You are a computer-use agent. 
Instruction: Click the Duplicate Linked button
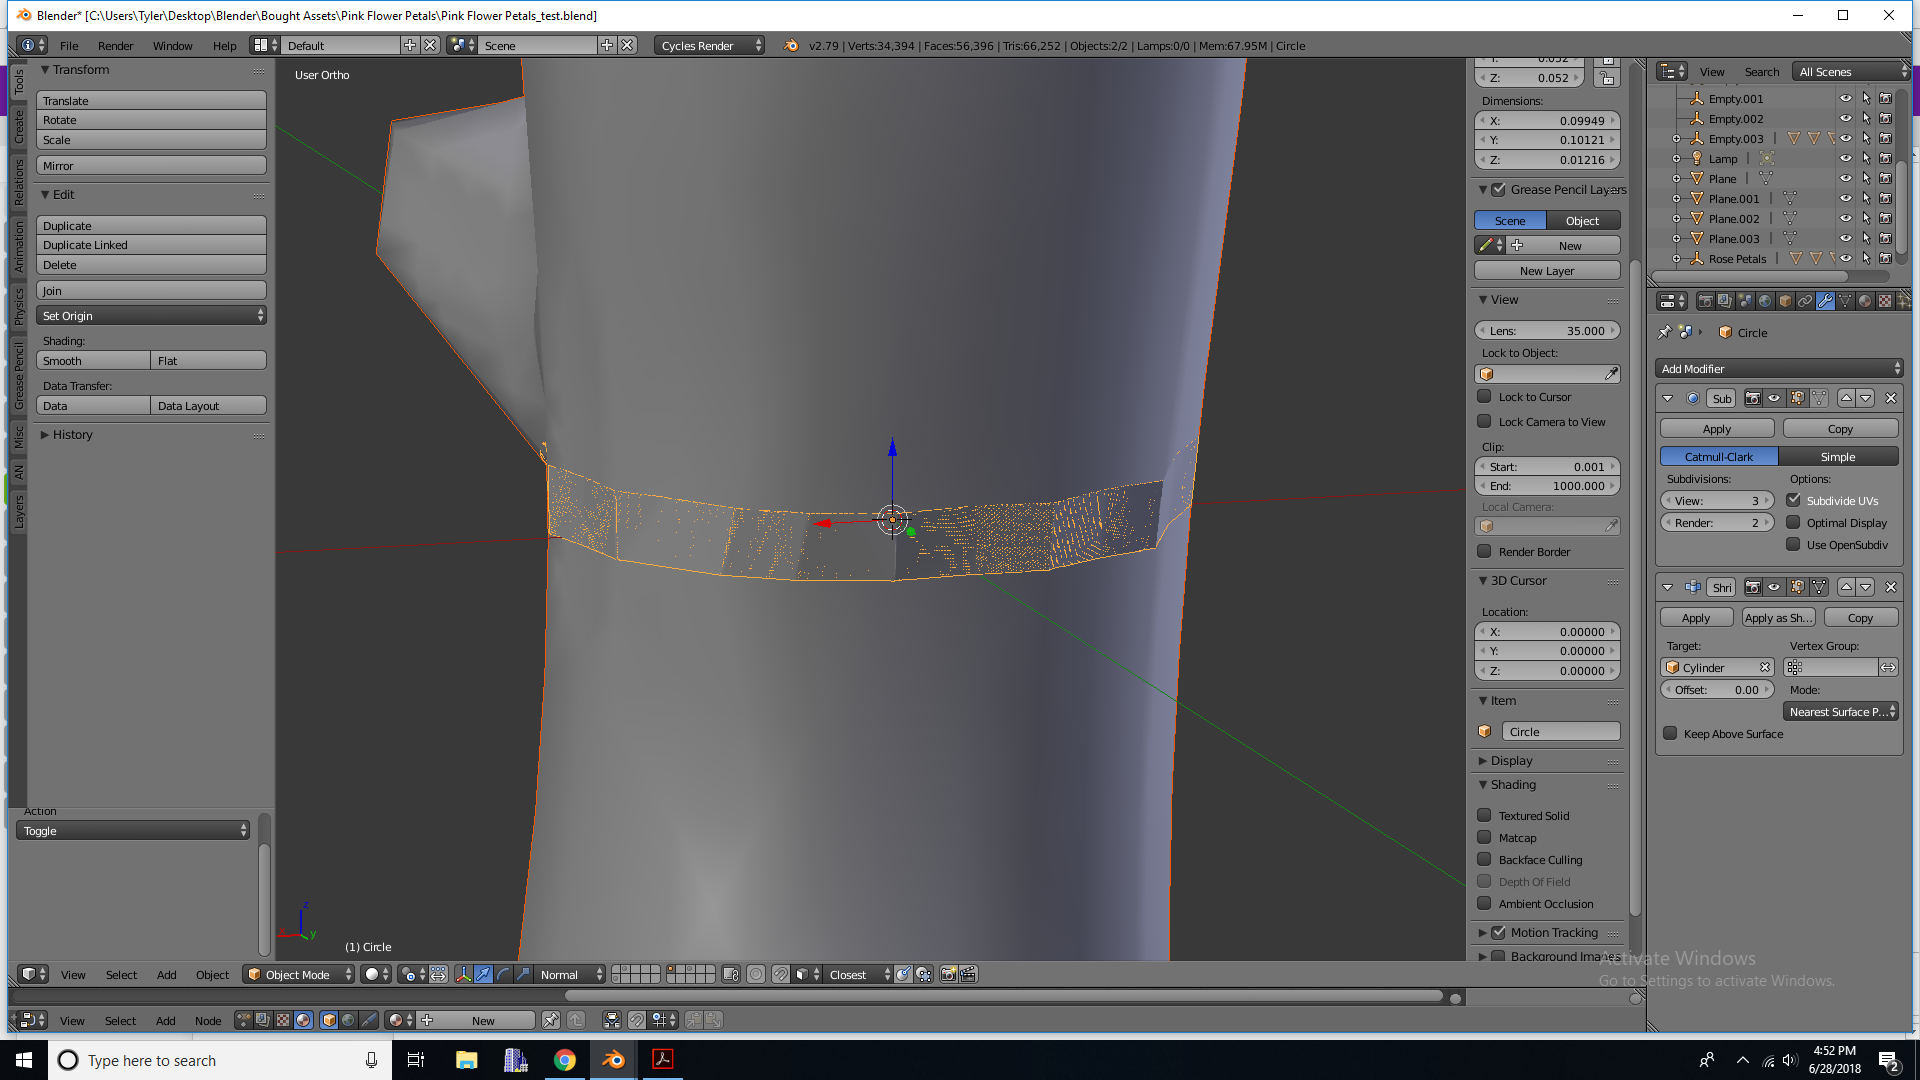pos(151,245)
